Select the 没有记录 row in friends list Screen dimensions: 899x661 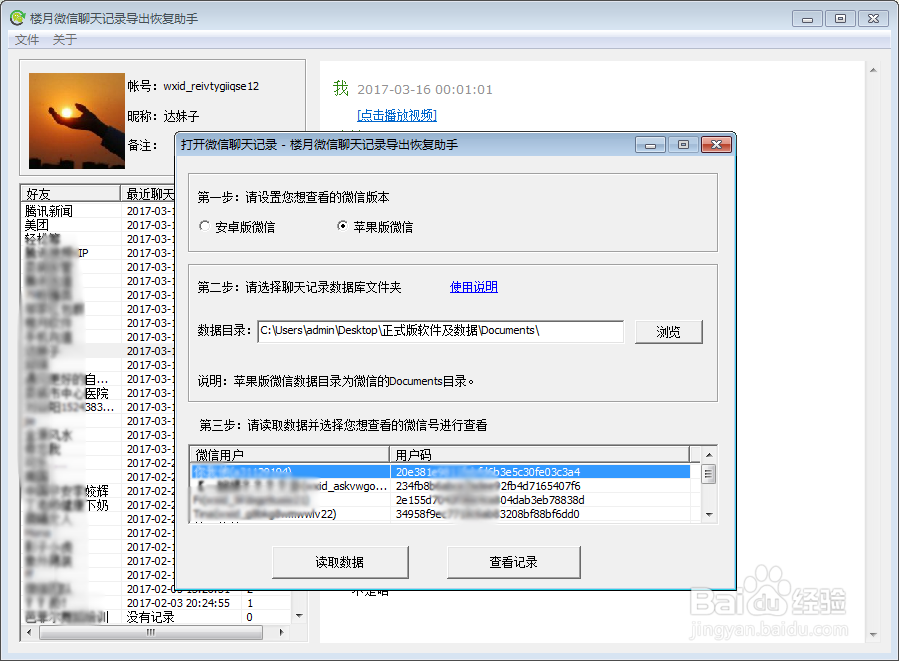tap(150, 617)
